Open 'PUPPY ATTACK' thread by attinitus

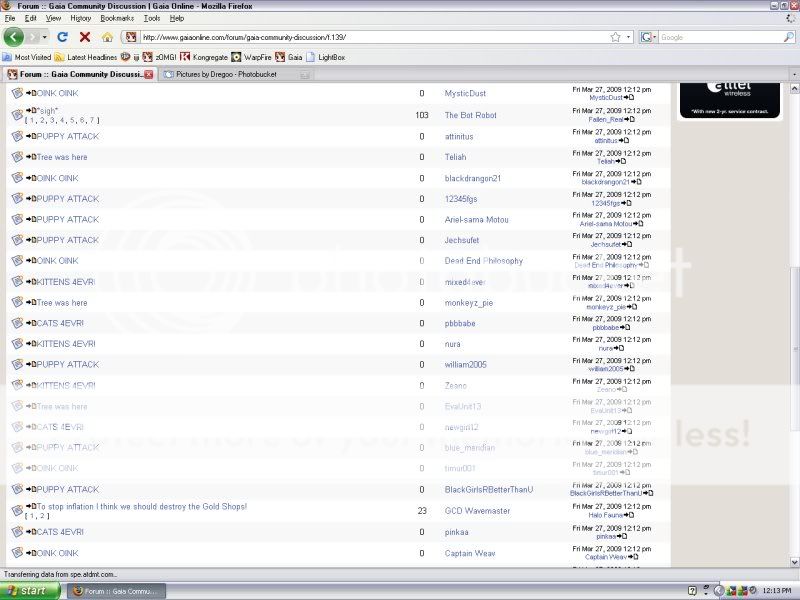(68, 136)
